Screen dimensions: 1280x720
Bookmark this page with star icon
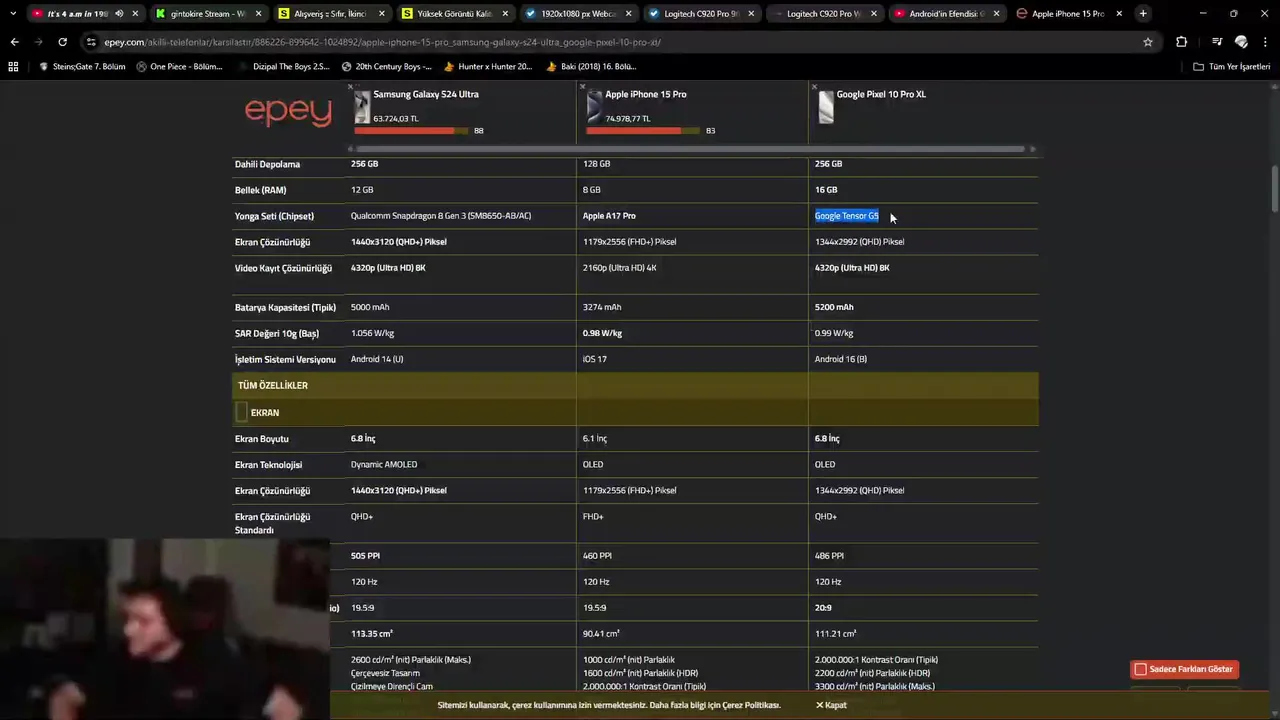[x=1148, y=42]
